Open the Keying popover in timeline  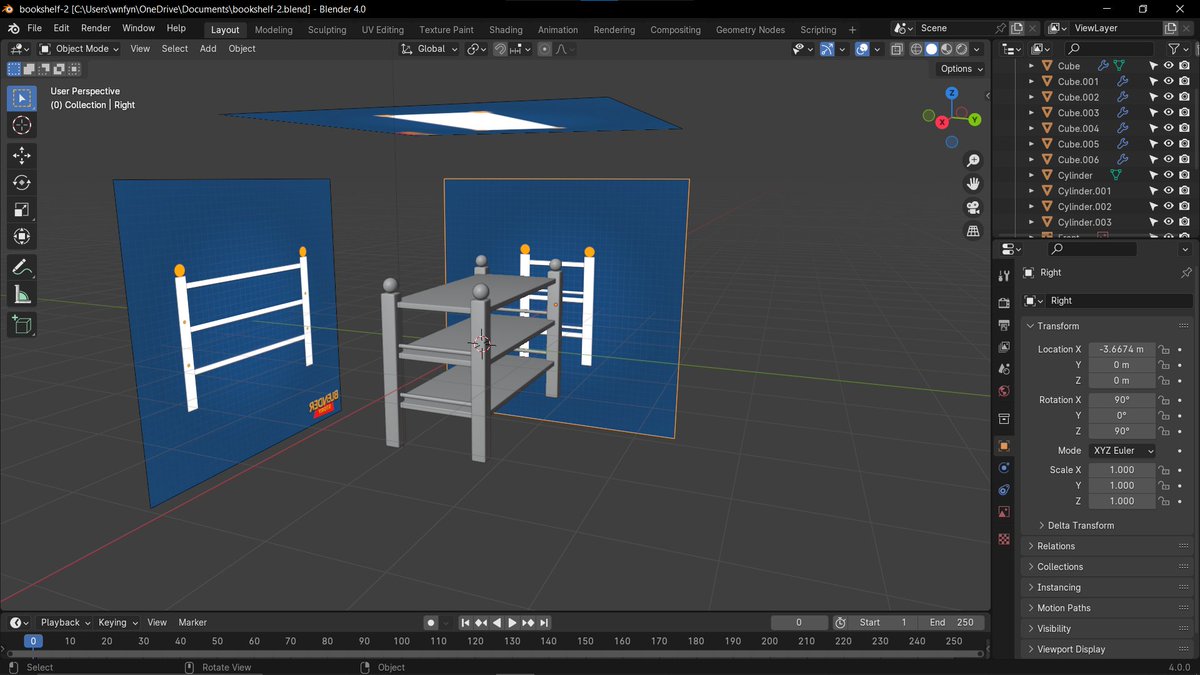[x=117, y=623]
